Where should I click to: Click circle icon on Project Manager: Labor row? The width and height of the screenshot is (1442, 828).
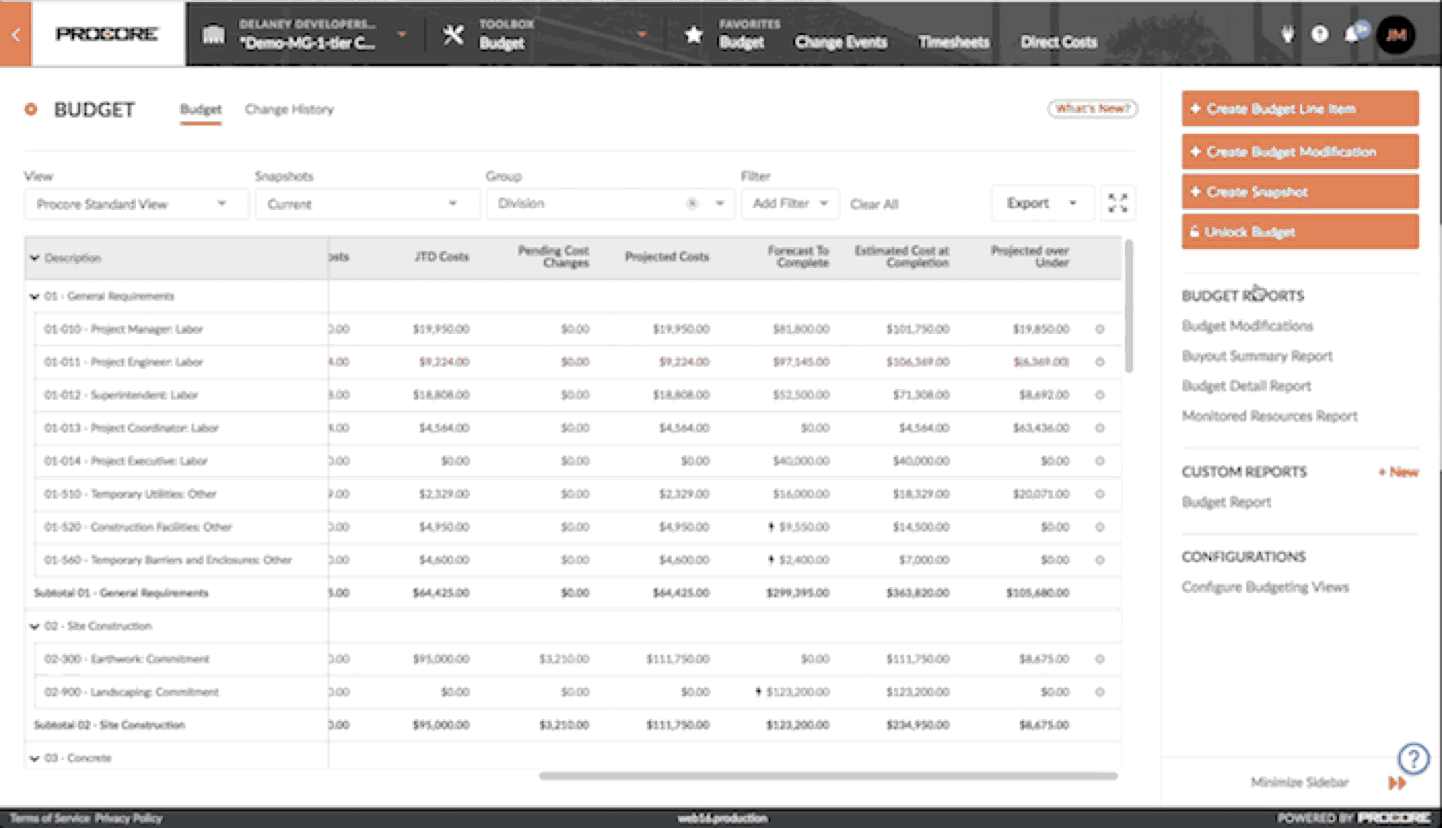click(1100, 329)
